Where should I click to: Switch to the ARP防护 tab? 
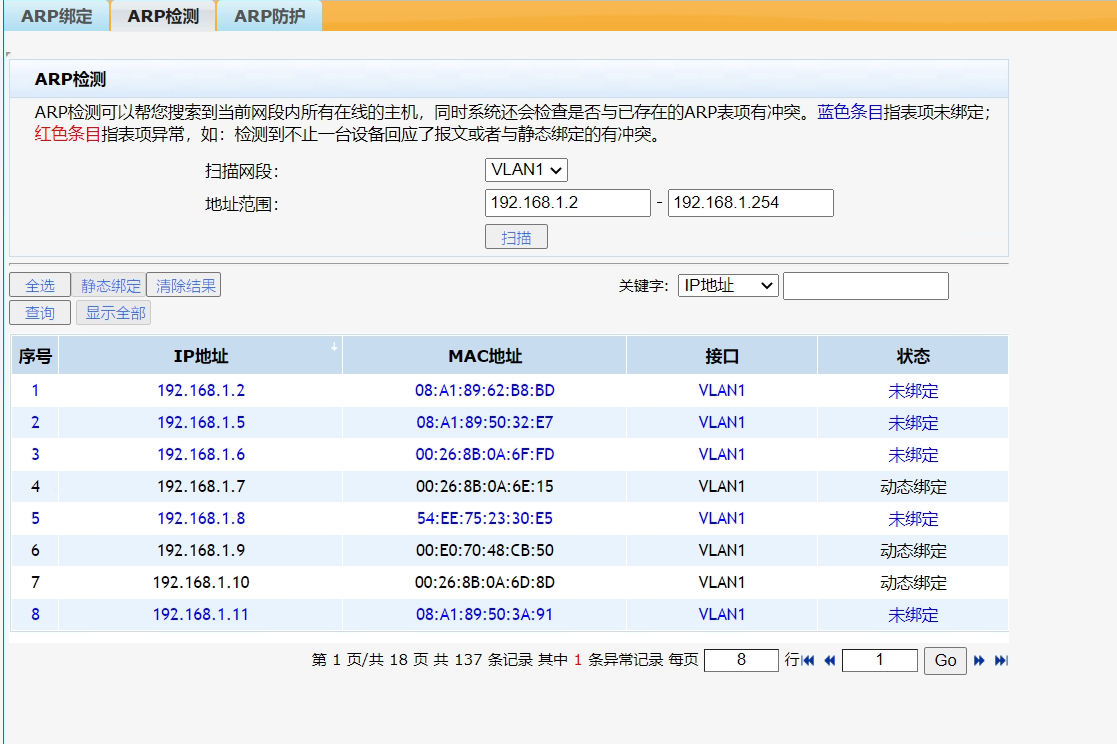pyautogui.click(x=269, y=16)
